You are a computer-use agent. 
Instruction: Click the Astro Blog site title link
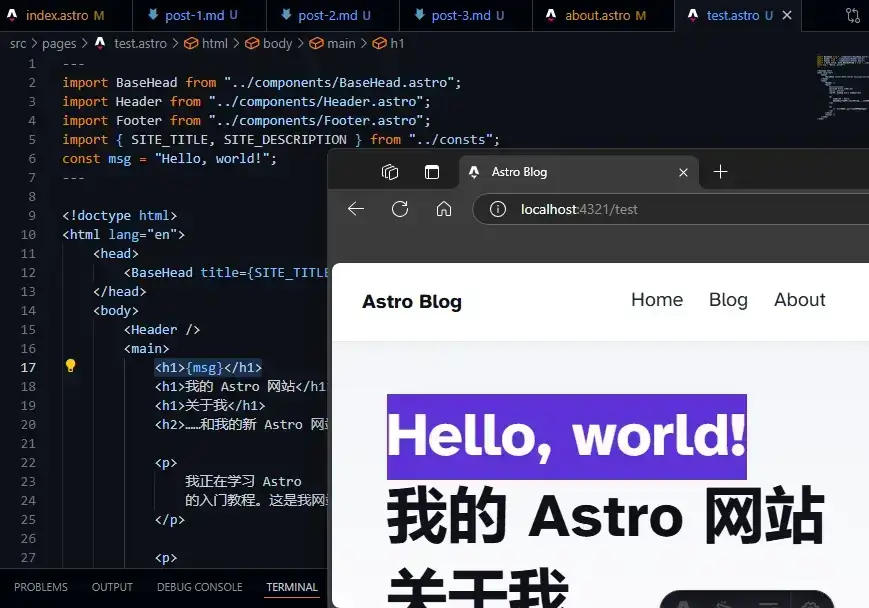tap(411, 302)
